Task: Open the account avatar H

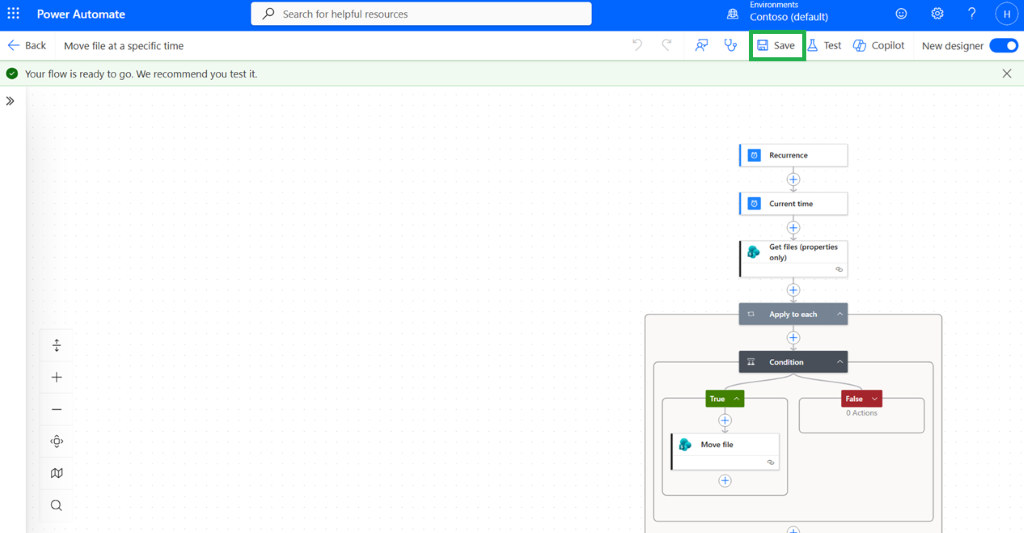Action: 1006,14
